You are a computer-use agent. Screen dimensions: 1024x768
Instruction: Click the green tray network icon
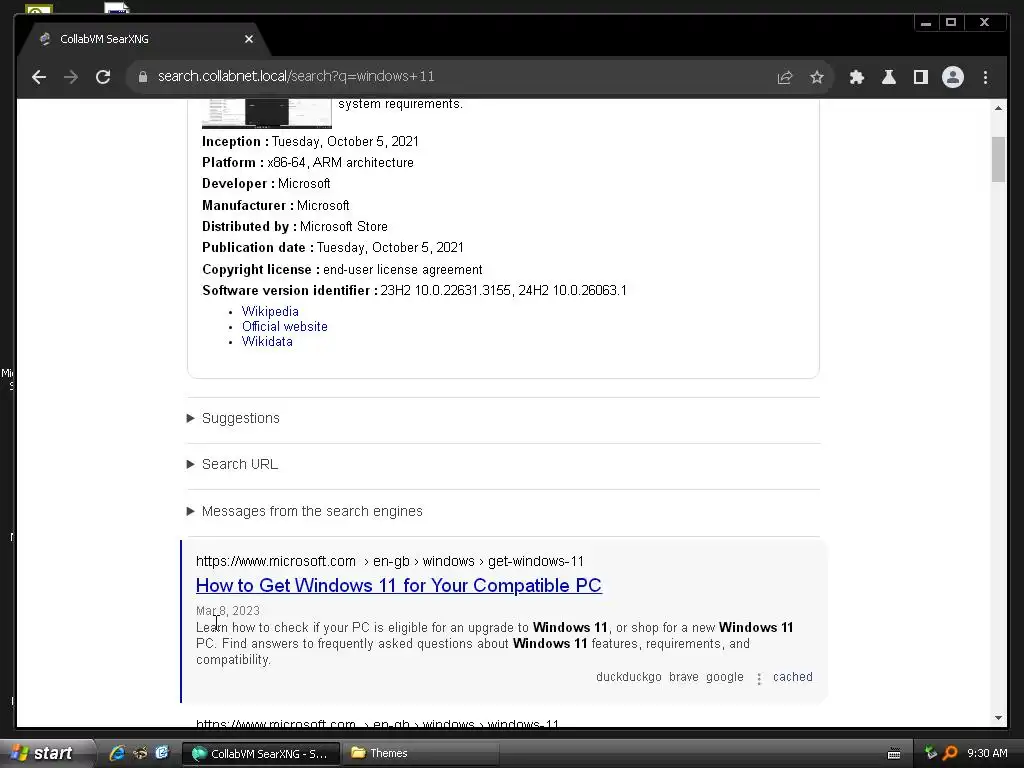click(930, 753)
